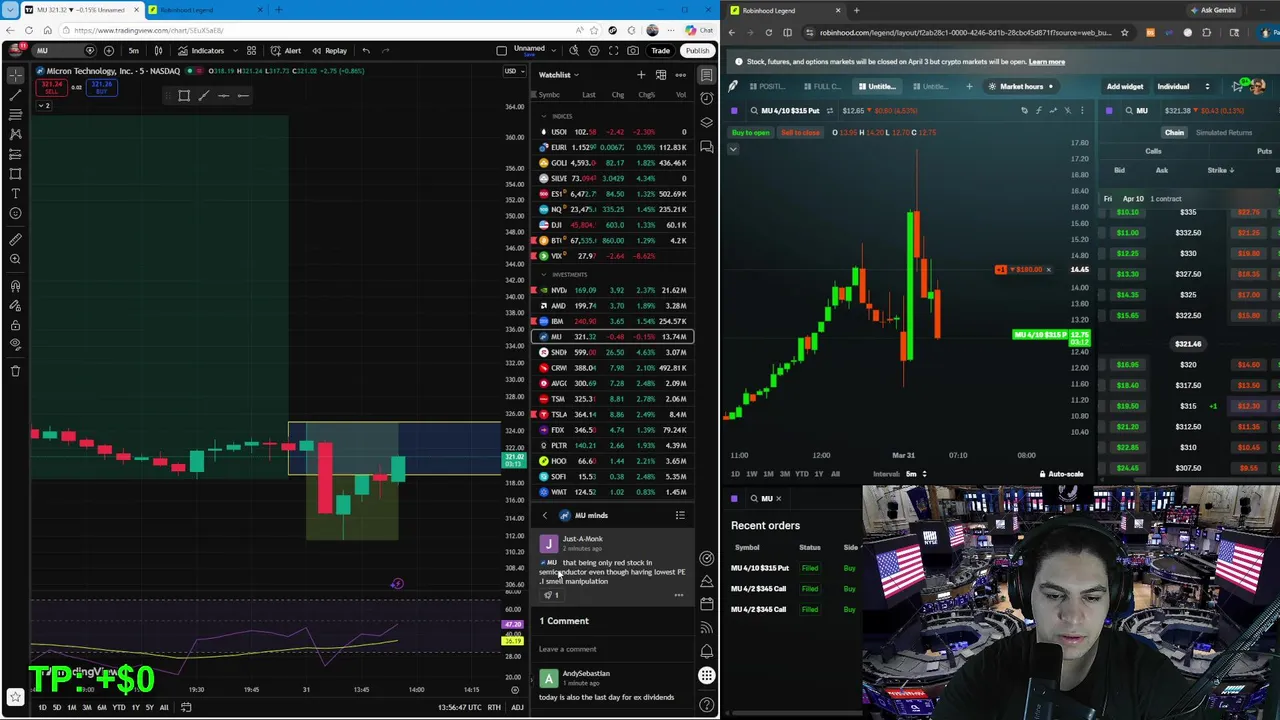Screen dimensions: 1280x720
Task: Click the Trade button in TradingView
Action: [x=661, y=50]
